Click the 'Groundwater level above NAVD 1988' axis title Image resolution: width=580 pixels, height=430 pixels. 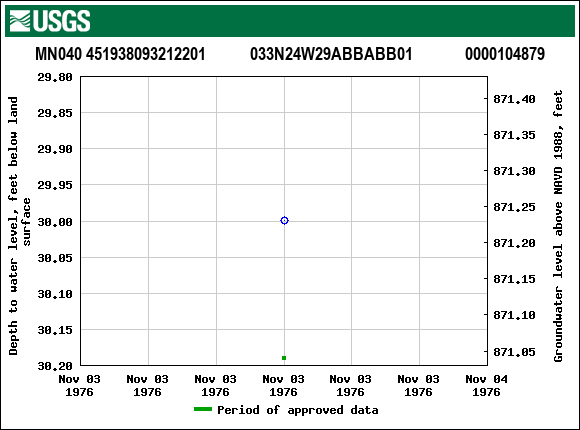(x=558, y=226)
